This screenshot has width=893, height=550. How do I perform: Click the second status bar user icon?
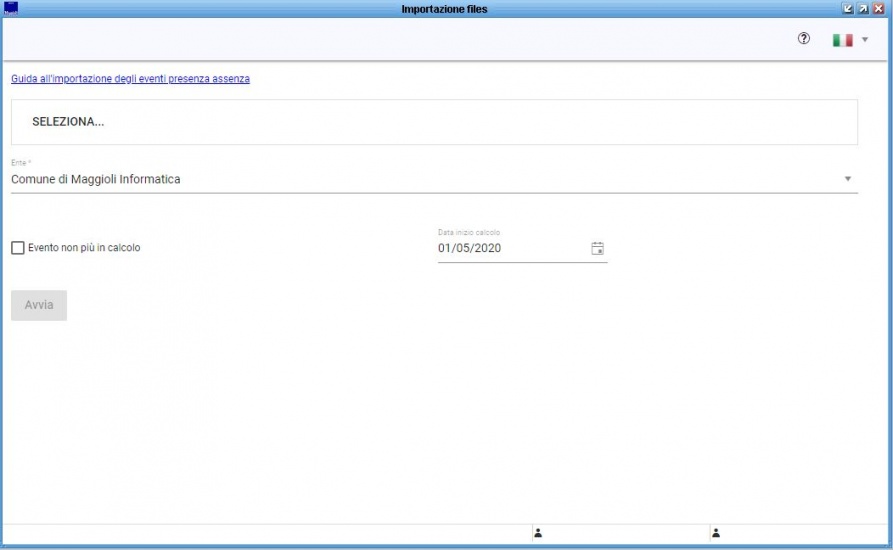click(716, 533)
